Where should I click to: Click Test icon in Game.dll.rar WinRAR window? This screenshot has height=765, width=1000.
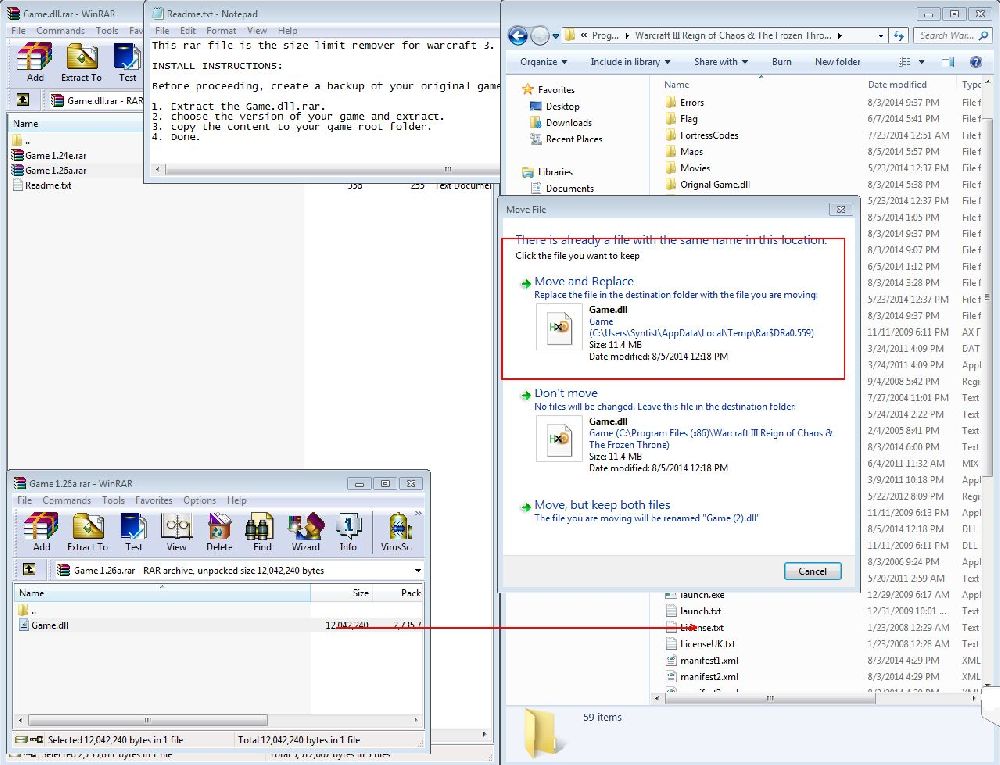127,63
